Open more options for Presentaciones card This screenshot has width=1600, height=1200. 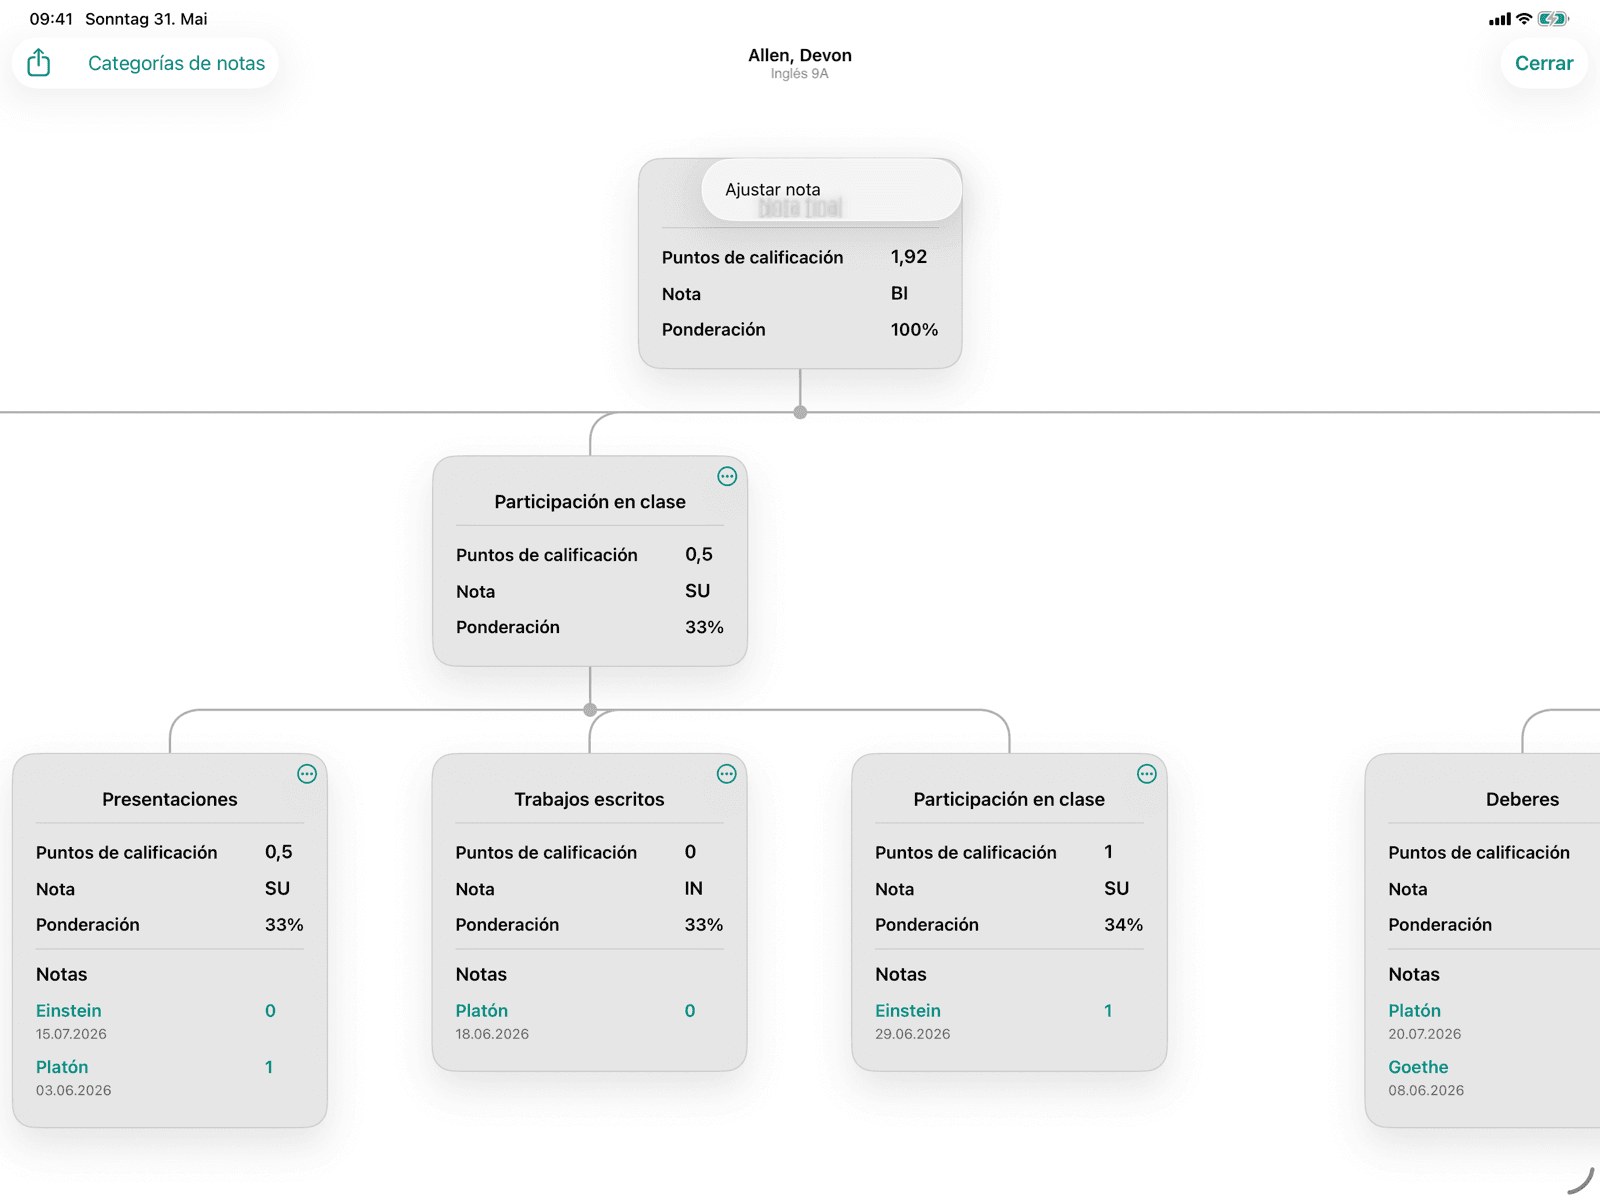pos(307,774)
